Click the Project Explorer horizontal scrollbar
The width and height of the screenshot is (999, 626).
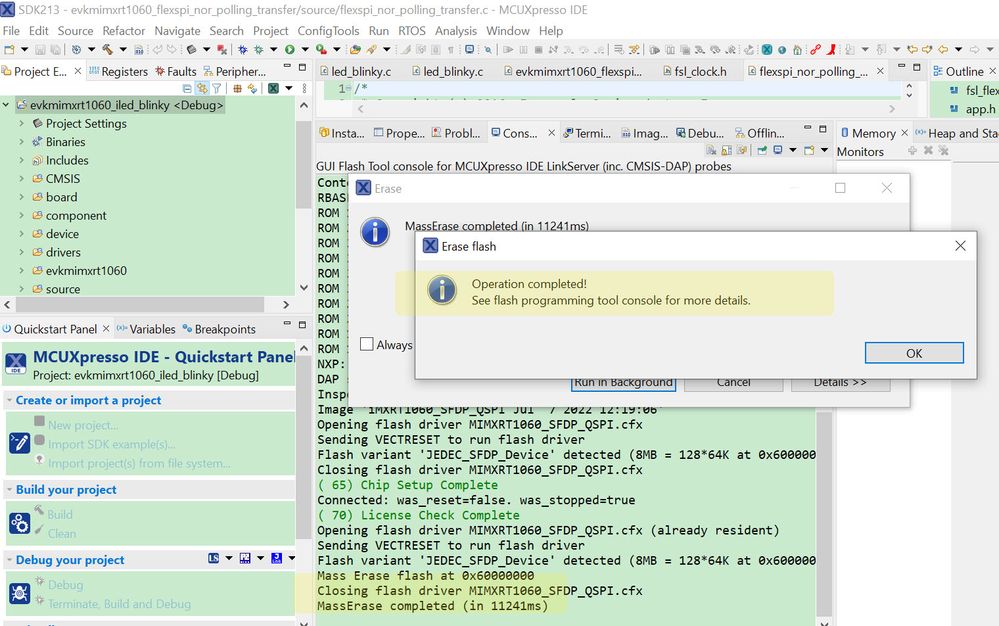(140, 304)
